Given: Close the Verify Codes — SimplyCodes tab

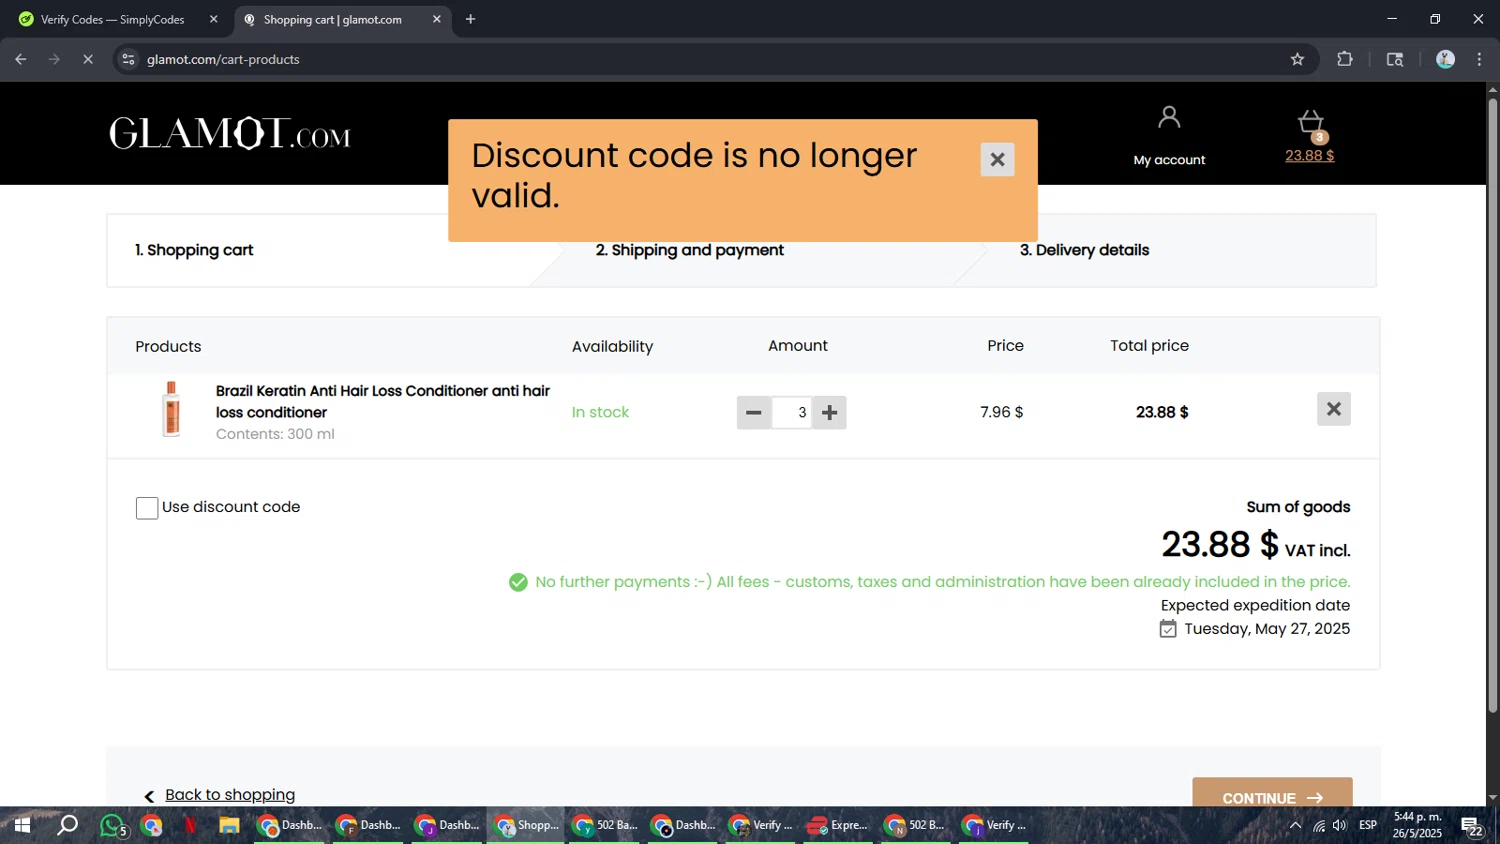Looking at the screenshot, I should pyautogui.click(x=213, y=19).
